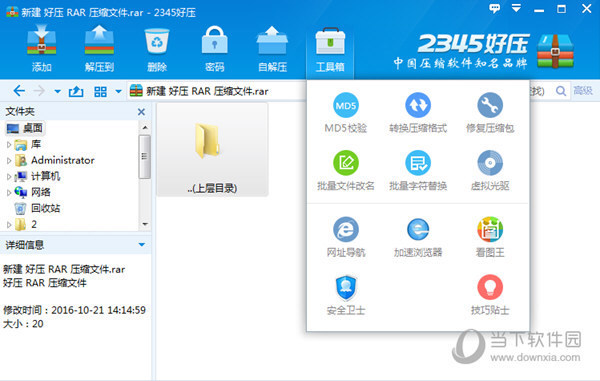Click the 删除 (Delete) recycle bin icon

click(x=157, y=48)
